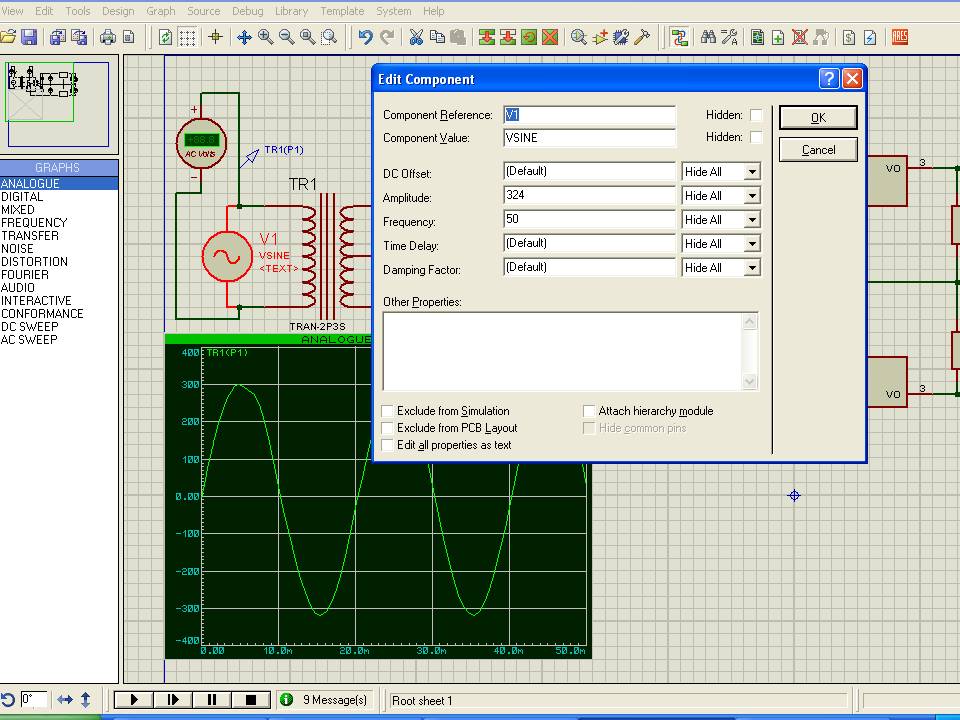
Task: Check Exclude from PCB Layout option
Action: 388,428
